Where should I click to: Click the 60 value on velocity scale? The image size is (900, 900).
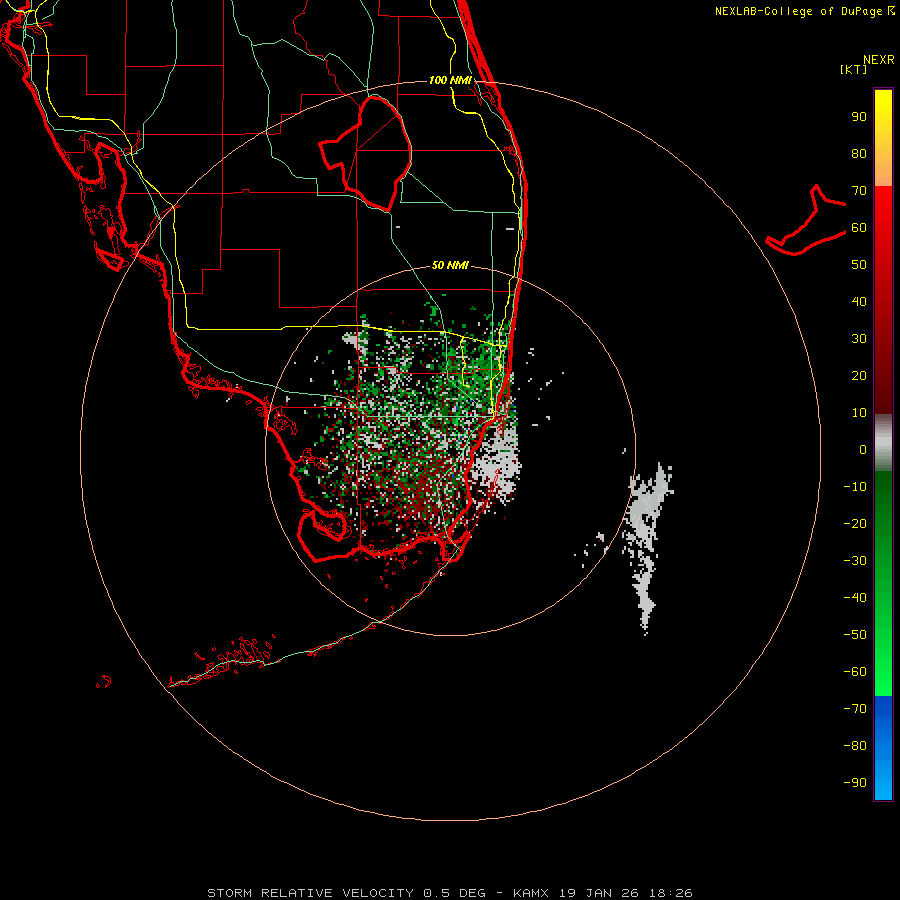859,228
